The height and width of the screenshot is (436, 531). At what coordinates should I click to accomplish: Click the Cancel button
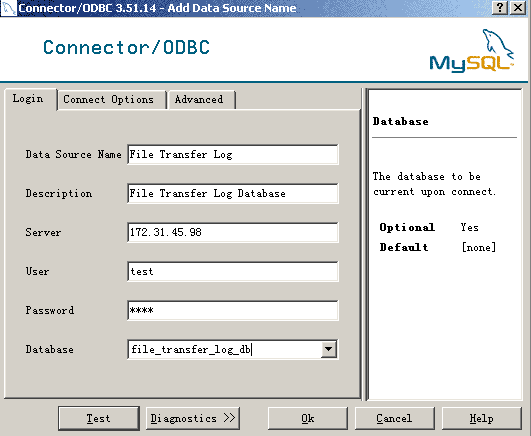(395, 418)
